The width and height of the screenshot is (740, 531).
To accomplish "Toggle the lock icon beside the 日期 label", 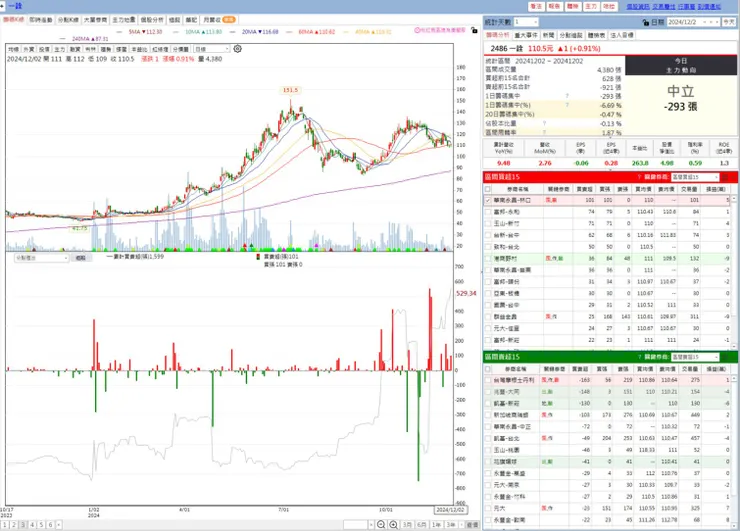I will click(x=646, y=22).
